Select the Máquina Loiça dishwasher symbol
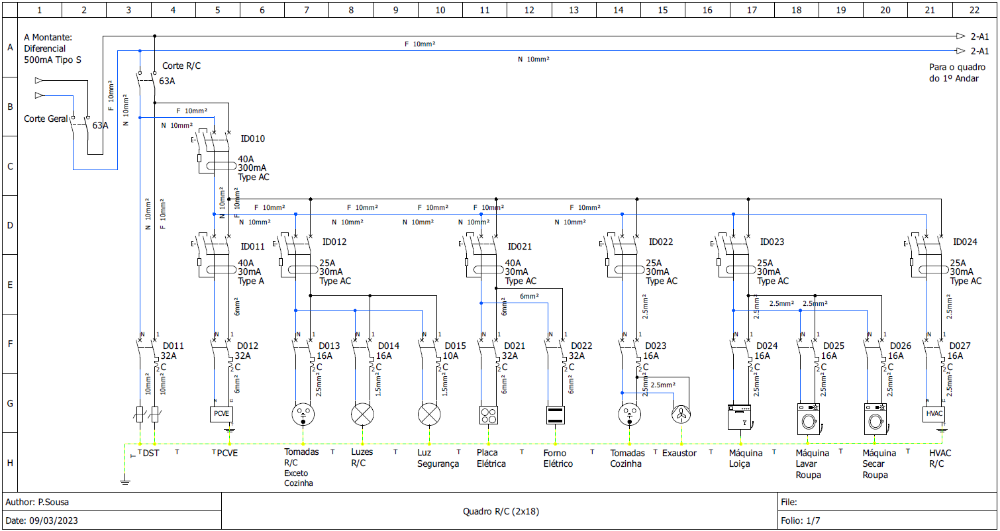The width and height of the screenshot is (1000, 531). click(x=739, y=415)
